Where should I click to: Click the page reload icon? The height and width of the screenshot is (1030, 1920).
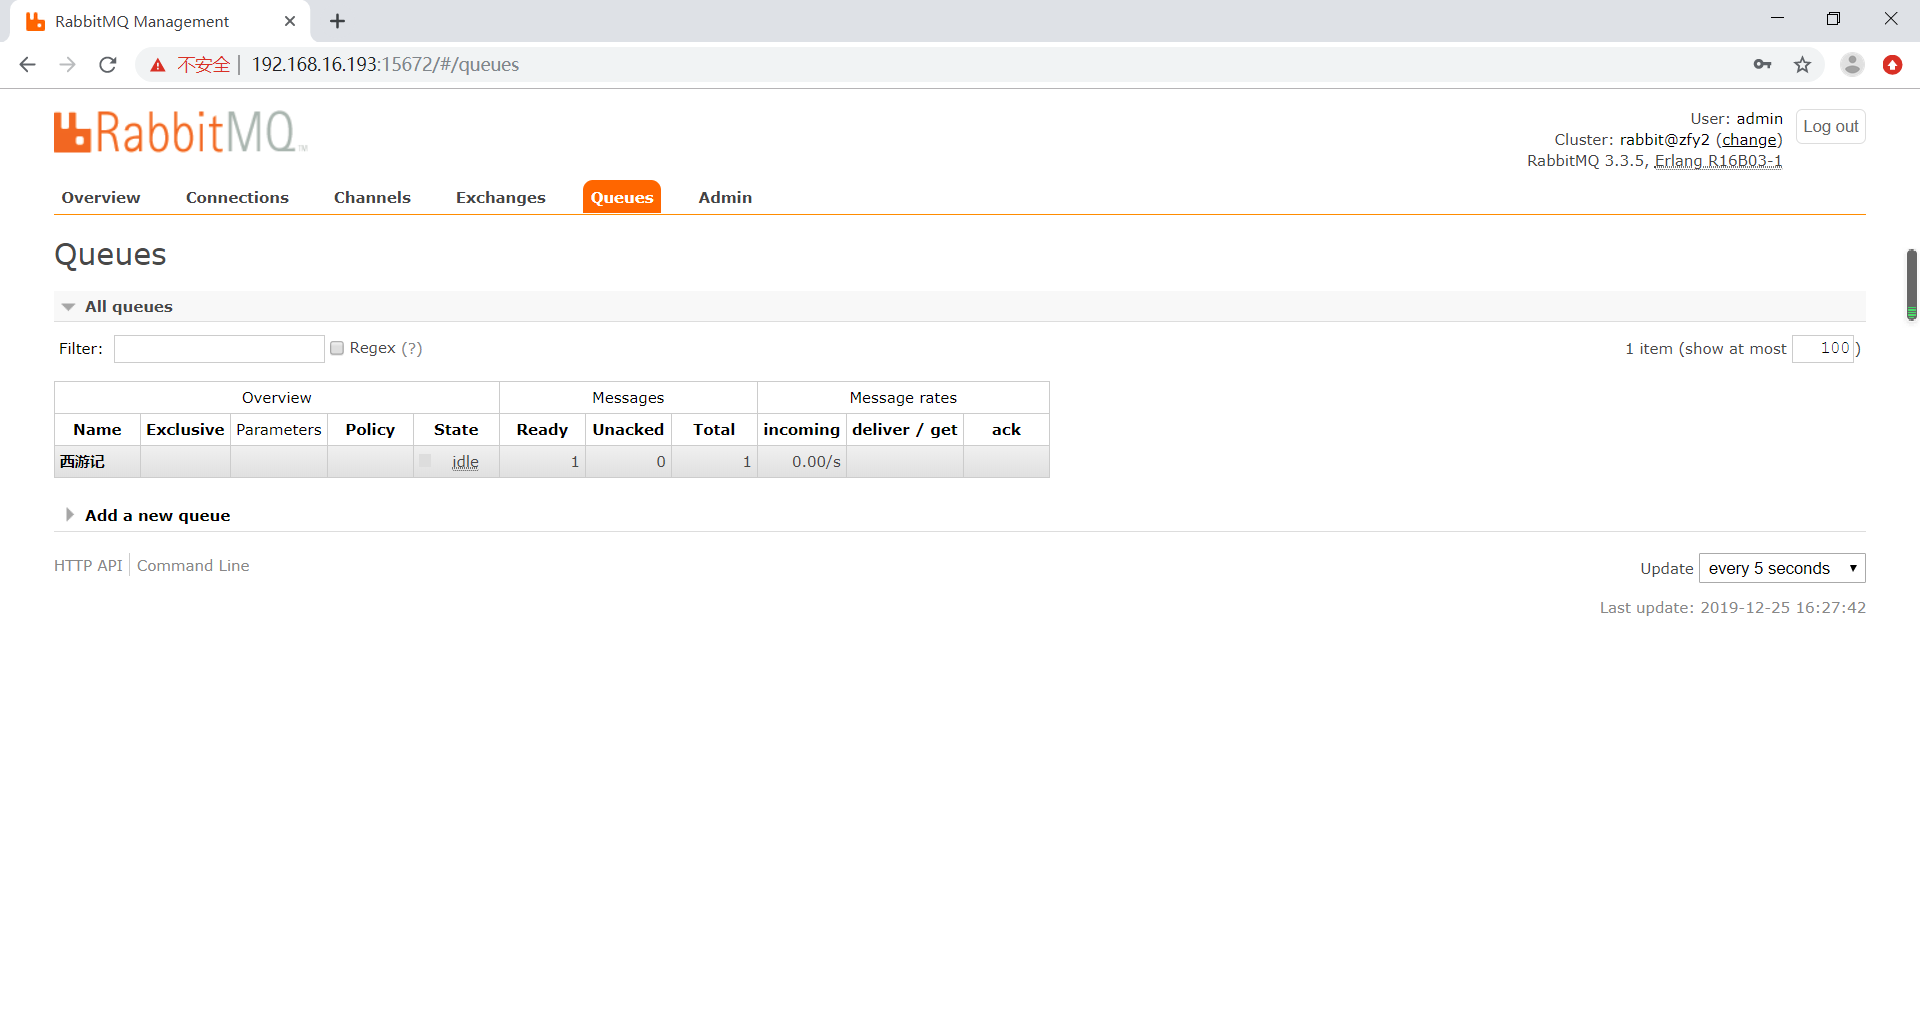pos(108,65)
